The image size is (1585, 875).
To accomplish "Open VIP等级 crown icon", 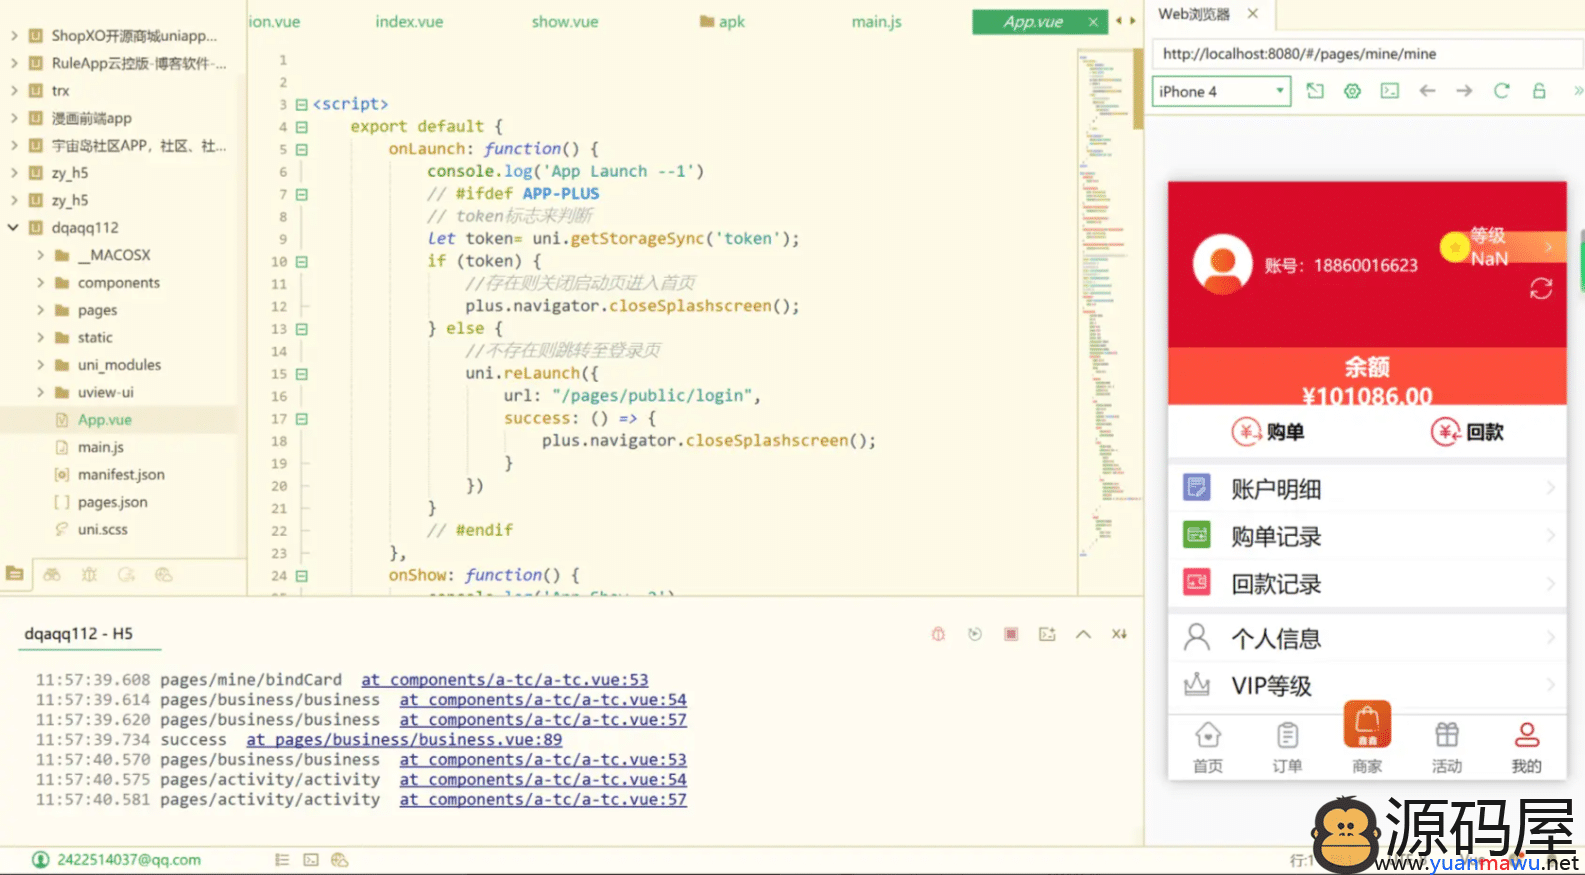I will click(x=1196, y=685).
